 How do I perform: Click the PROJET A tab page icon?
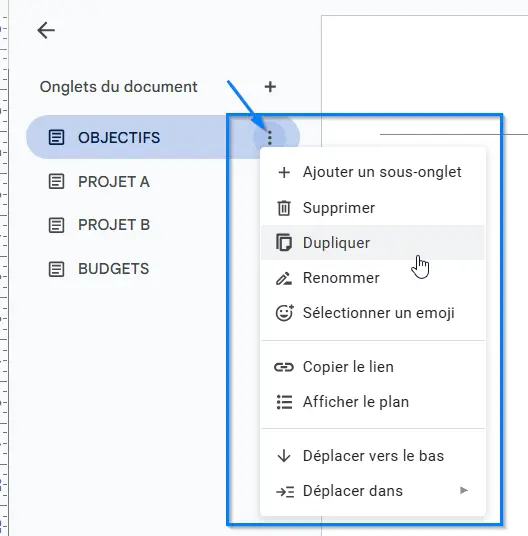coord(56,182)
